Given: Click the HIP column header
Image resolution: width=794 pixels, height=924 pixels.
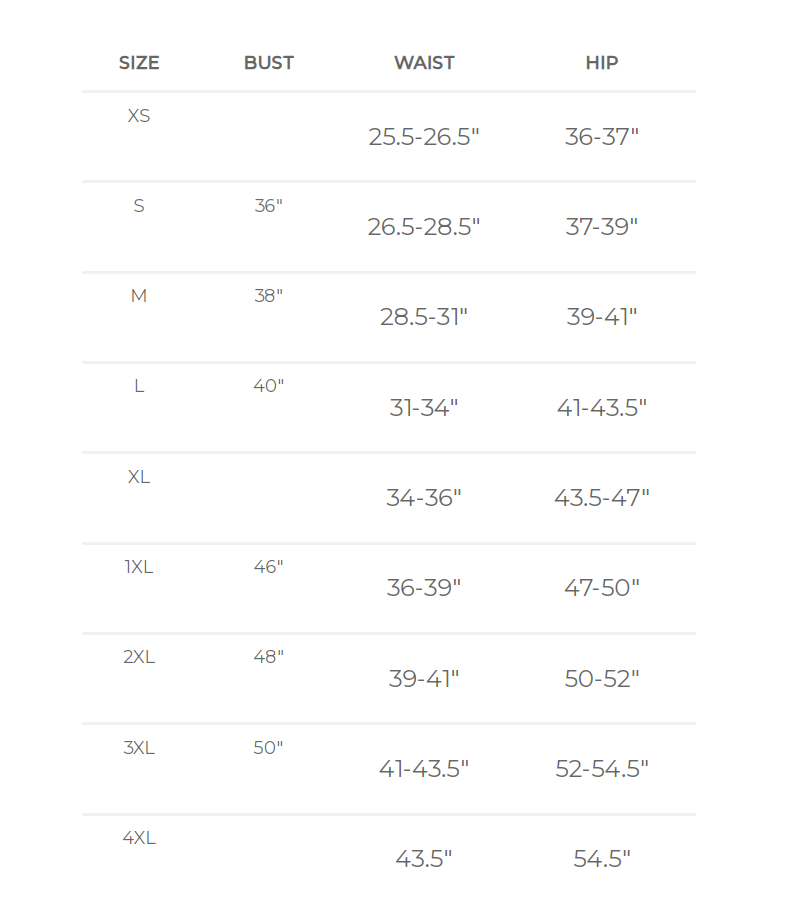Looking at the screenshot, I should pos(602,63).
